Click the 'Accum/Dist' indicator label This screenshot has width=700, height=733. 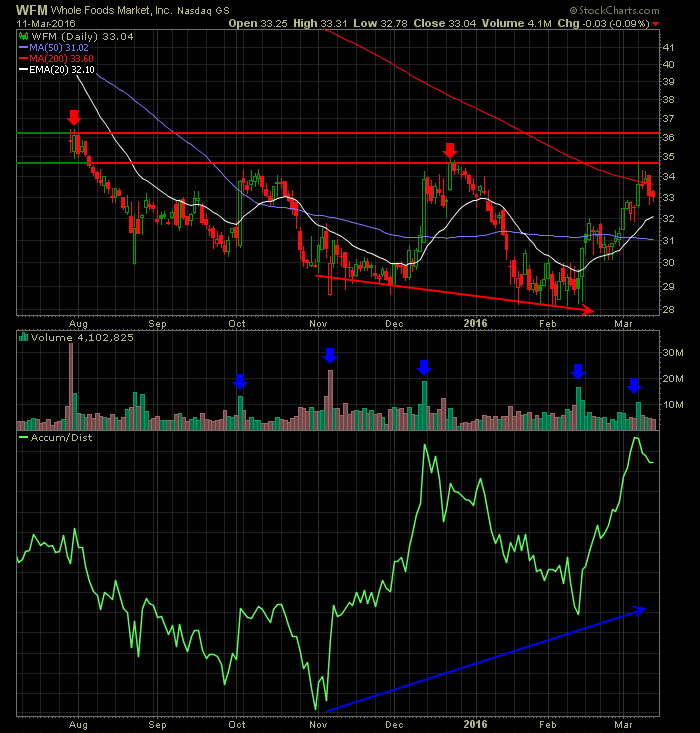pyautogui.click(x=61, y=438)
